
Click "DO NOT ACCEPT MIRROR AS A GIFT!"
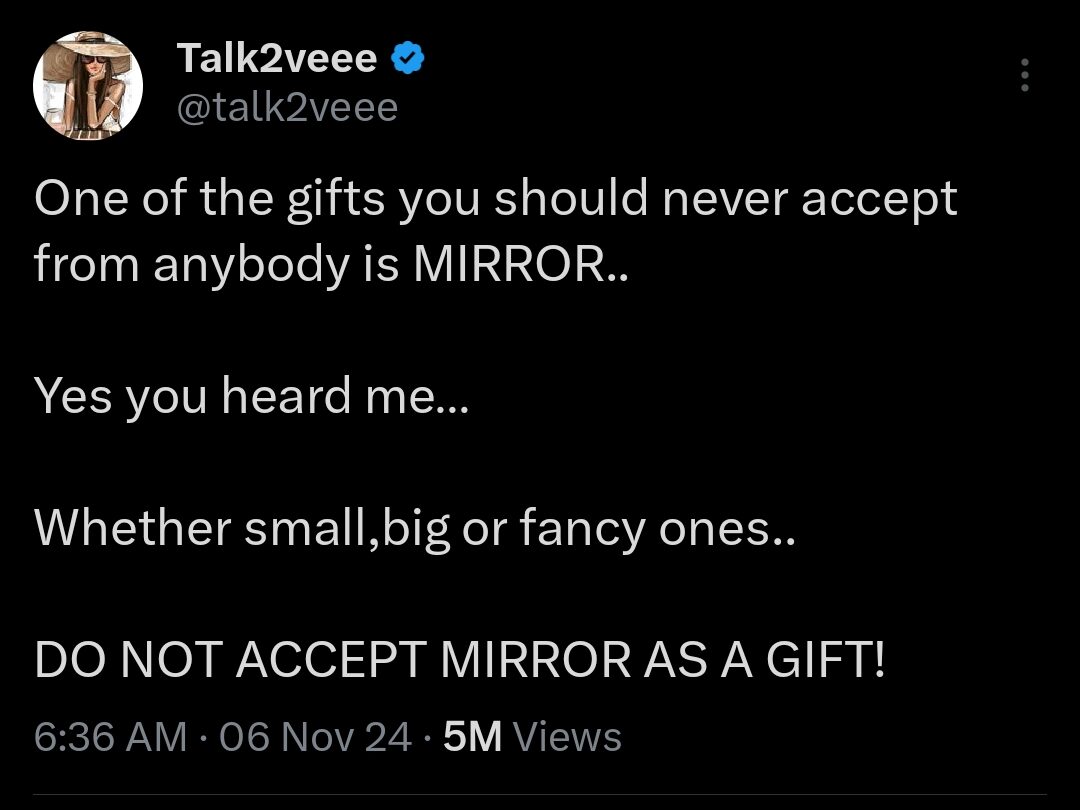[459, 659]
